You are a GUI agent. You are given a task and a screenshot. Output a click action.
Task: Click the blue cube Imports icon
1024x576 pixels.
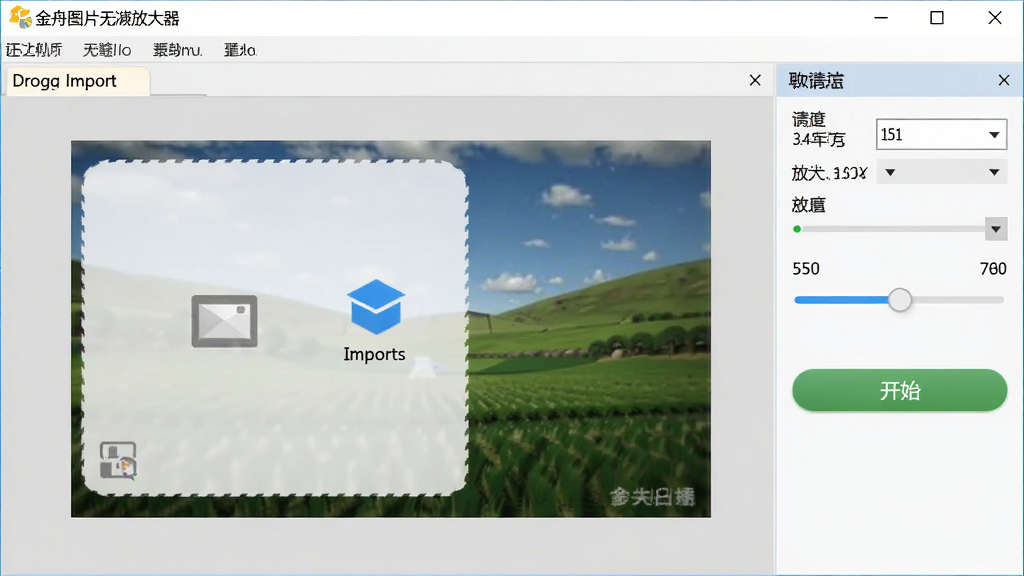376,306
